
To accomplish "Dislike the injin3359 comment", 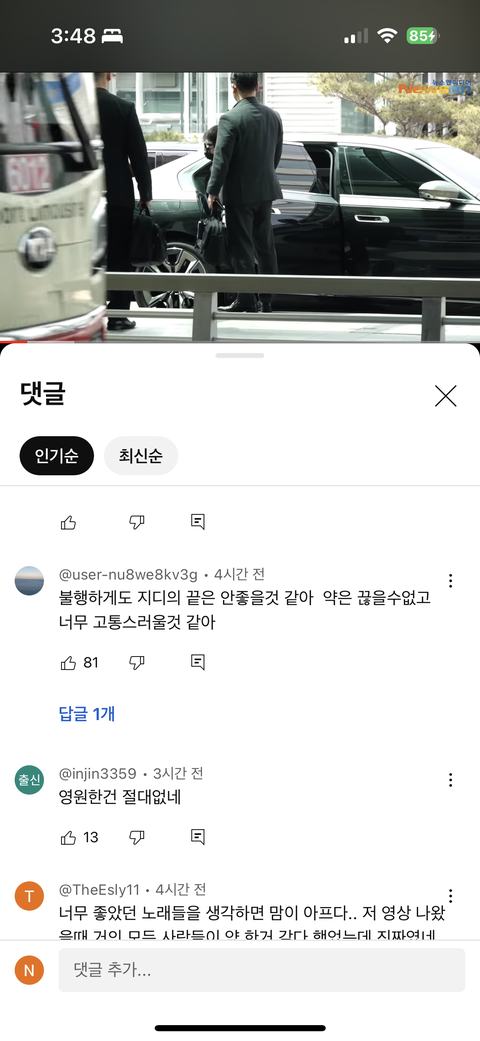I will [137, 837].
